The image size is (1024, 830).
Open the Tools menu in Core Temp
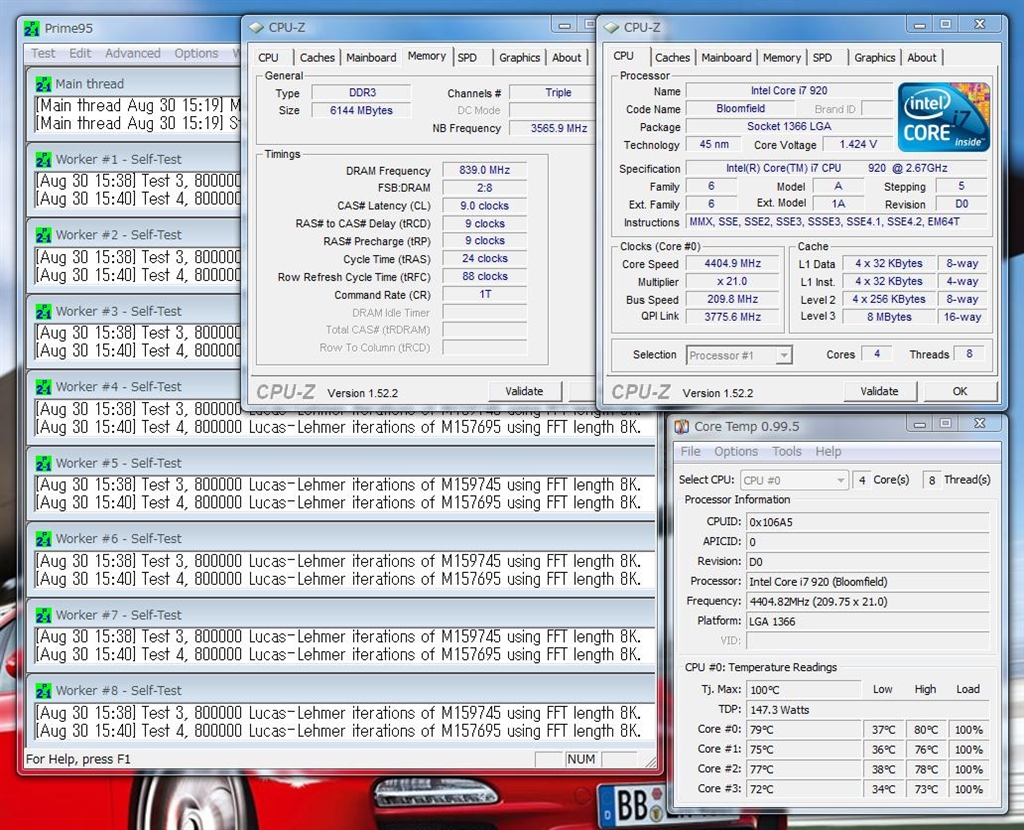[787, 452]
